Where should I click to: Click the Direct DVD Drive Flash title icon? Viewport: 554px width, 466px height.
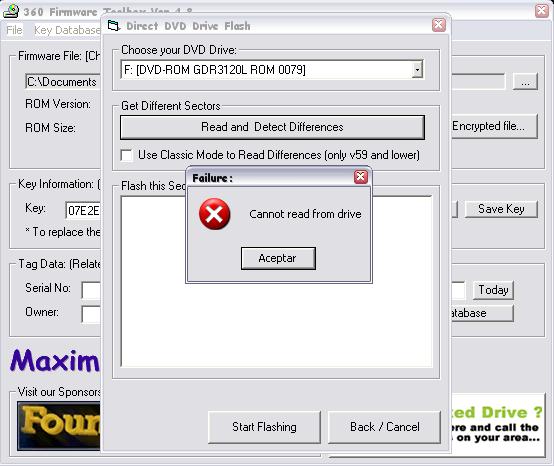114,26
